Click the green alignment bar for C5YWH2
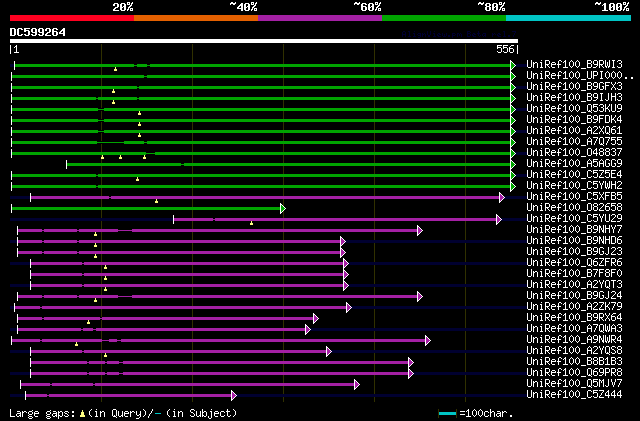The image size is (640, 421). [261, 187]
